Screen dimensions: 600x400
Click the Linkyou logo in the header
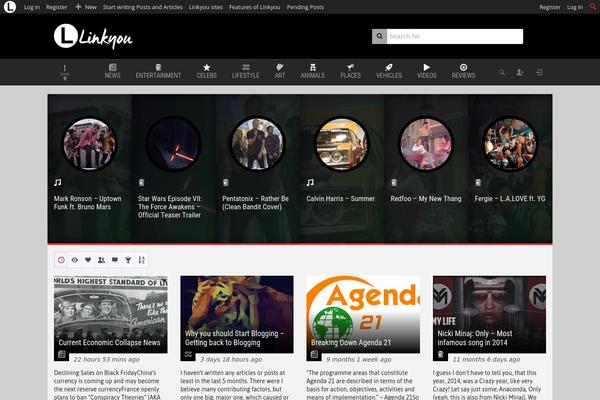click(x=93, y=37)
